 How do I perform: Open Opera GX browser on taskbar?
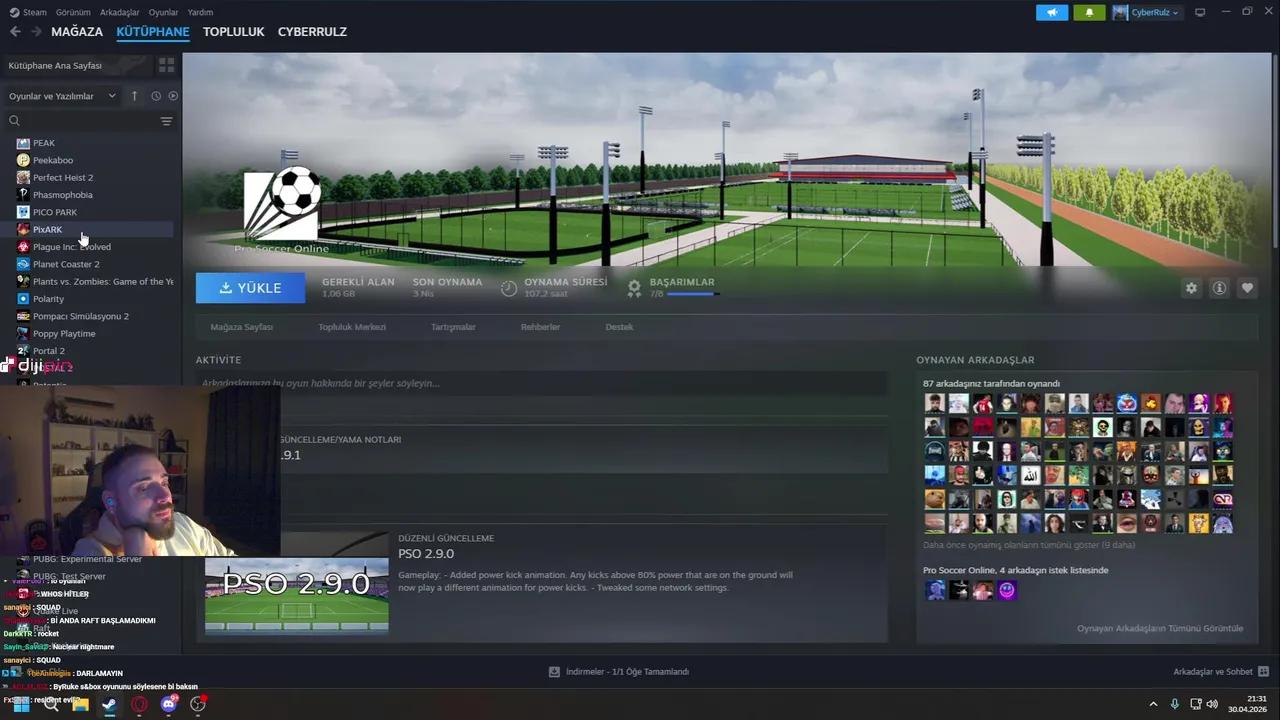click(x=139, y=704)
